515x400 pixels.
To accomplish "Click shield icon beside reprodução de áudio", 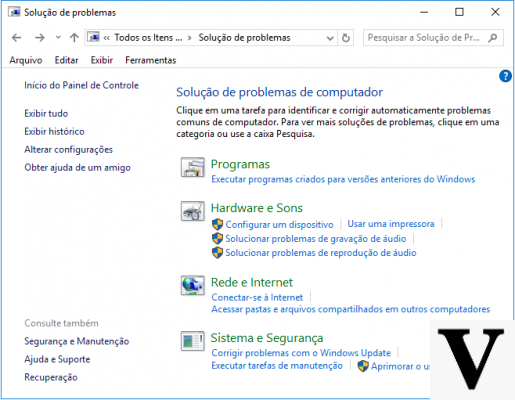I will click(x=217, y=253).
